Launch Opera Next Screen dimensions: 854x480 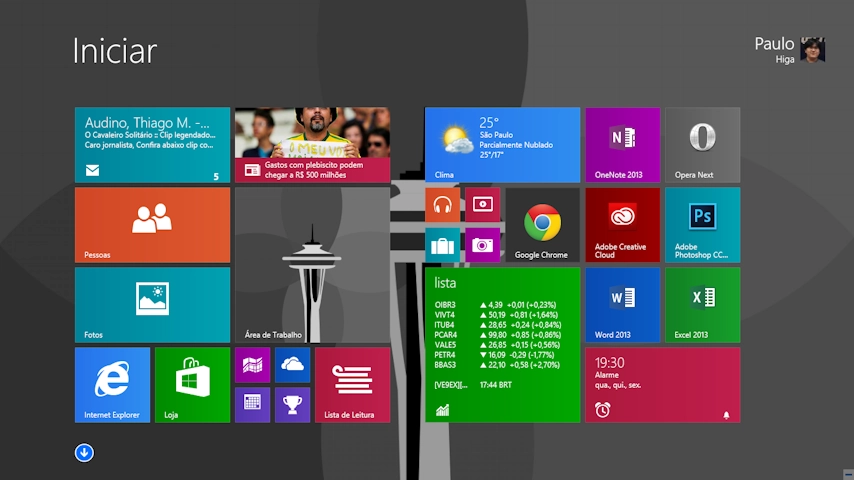click(703, 145)
